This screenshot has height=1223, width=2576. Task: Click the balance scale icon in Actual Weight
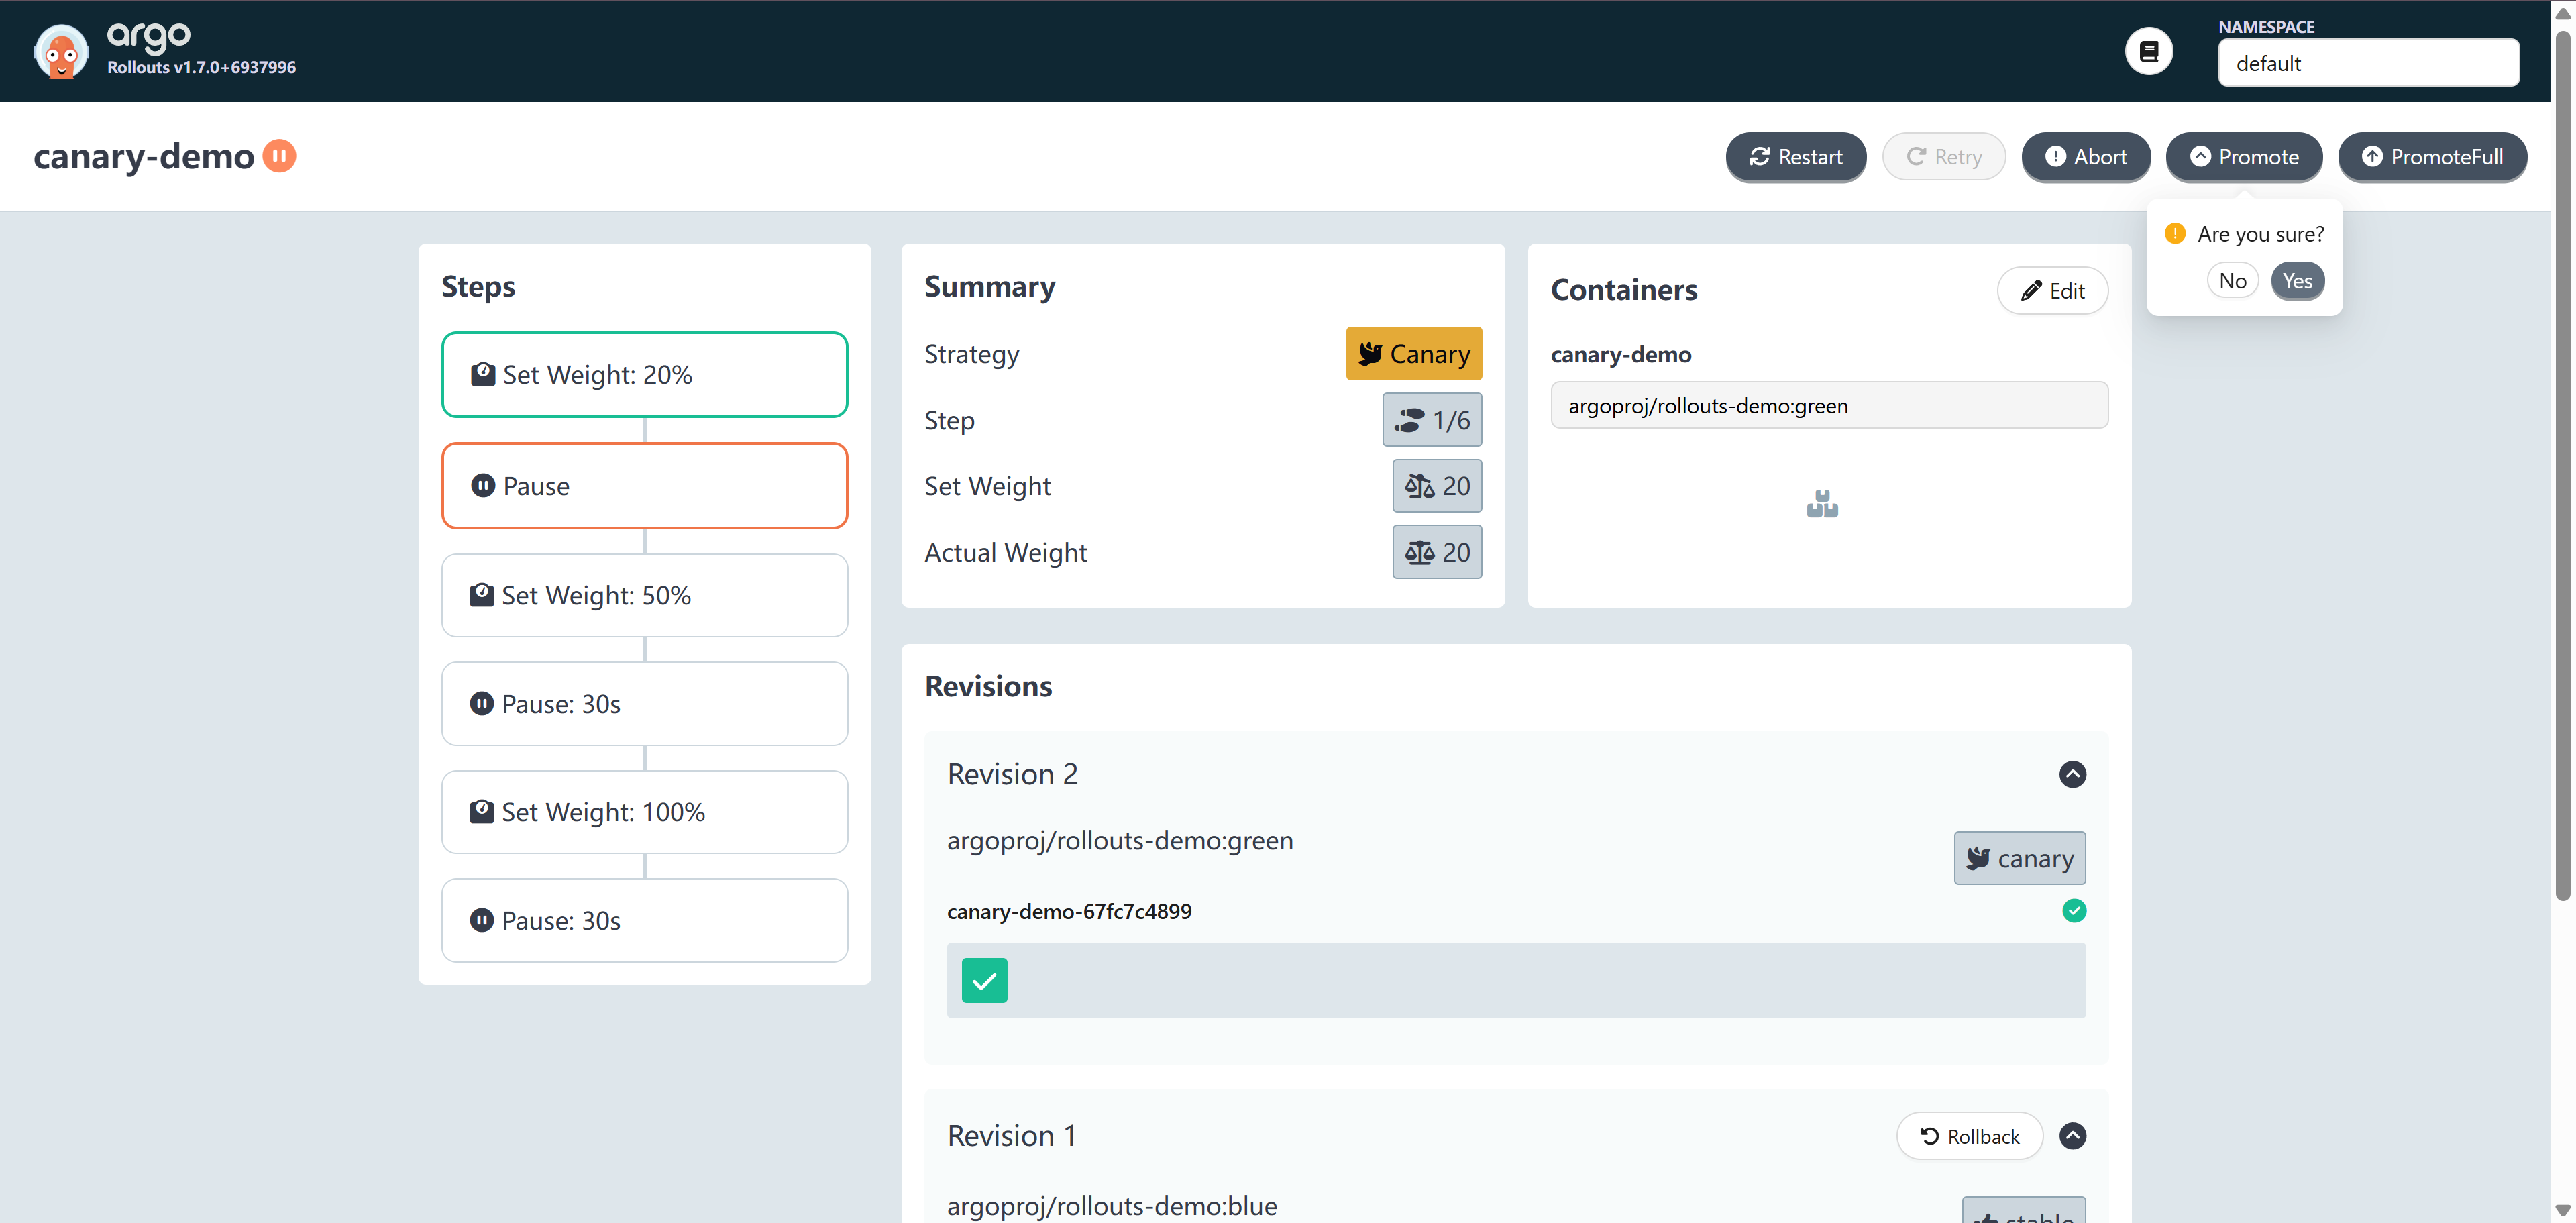[x=1419, y=552]
